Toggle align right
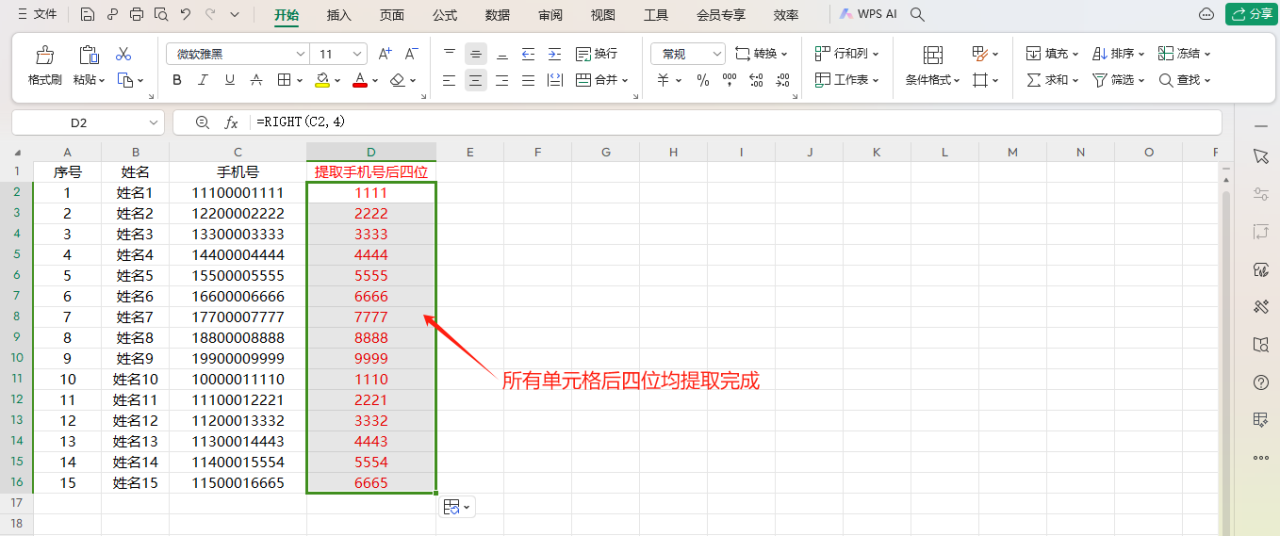 point(502,80)
